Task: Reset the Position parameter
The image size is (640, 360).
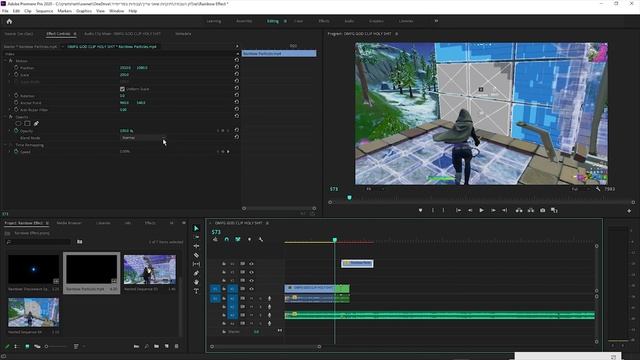Action: pyautogui.click(x=236, y=67)
